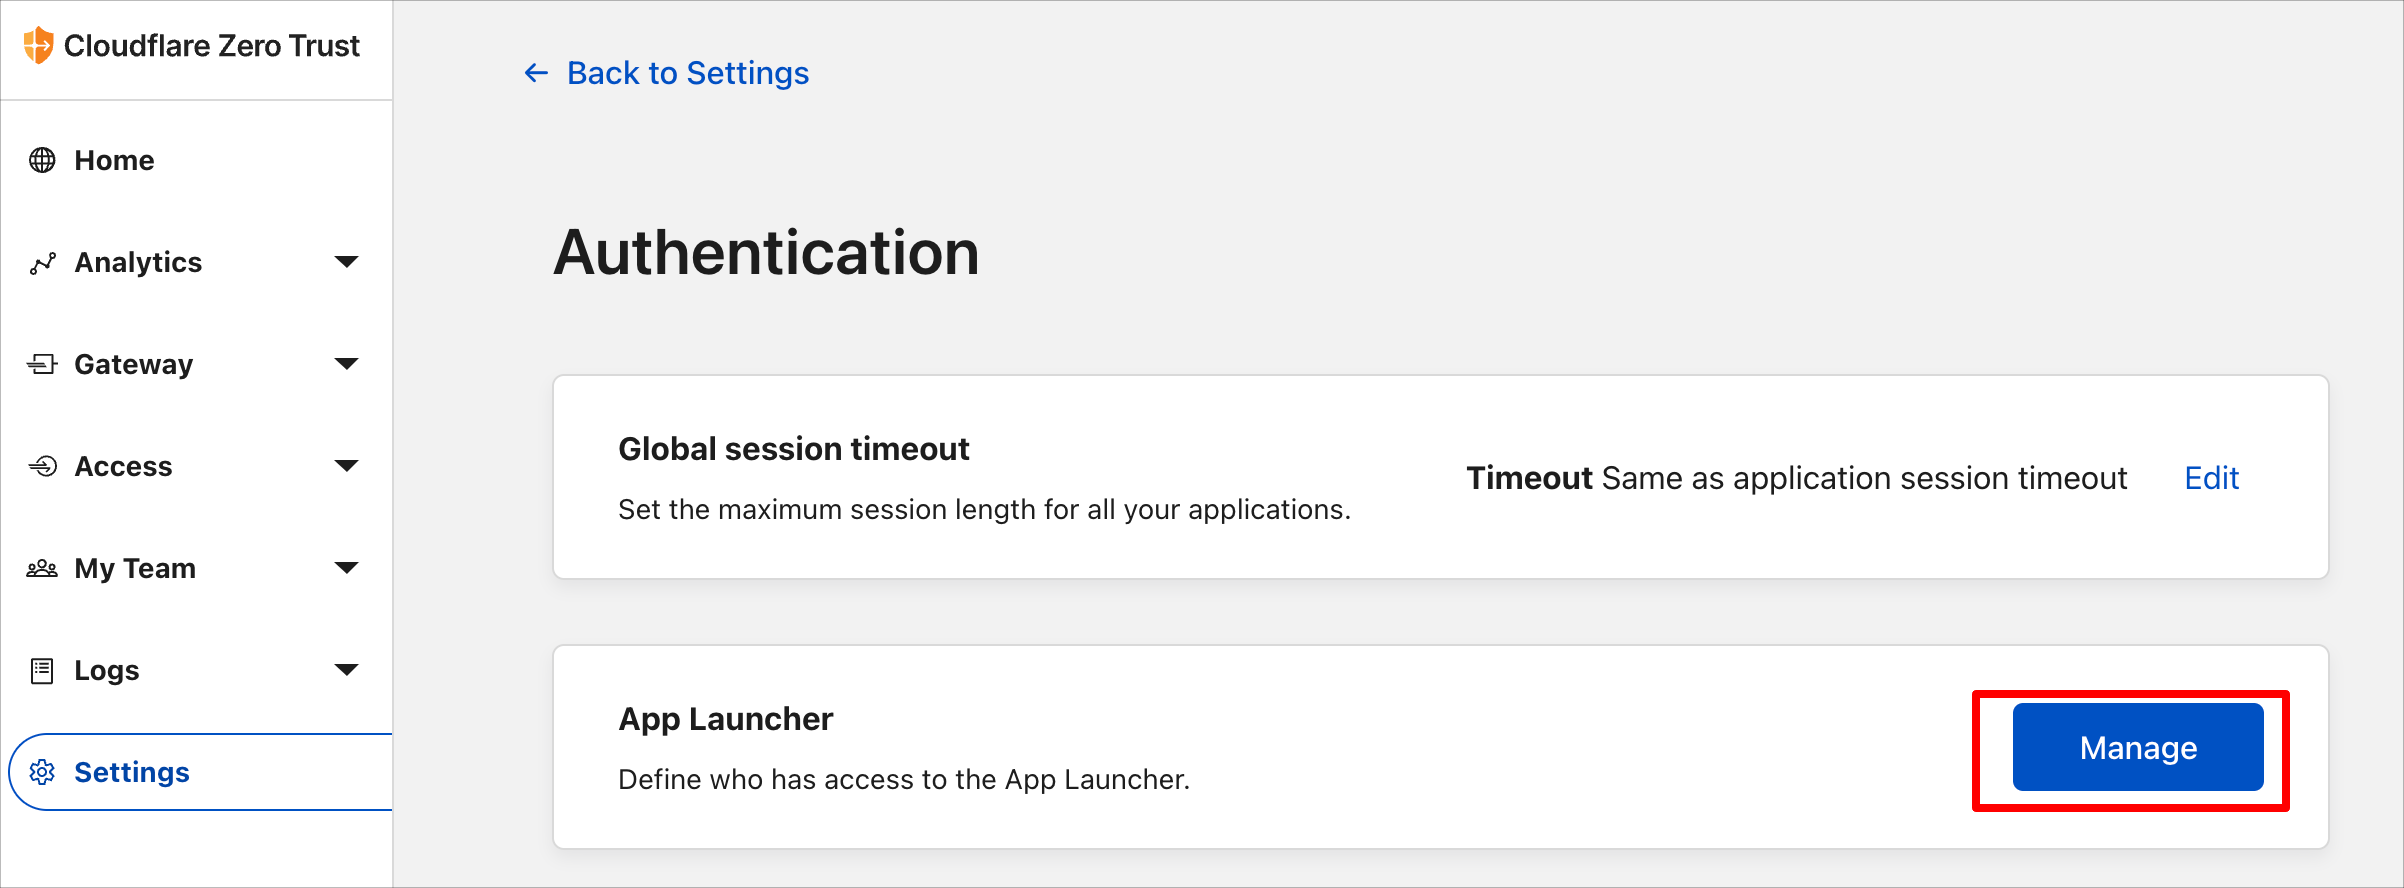Click the Gateway icon in sidebar
Viewport: 2404px width, 888px height.
[x=42, y=364]
